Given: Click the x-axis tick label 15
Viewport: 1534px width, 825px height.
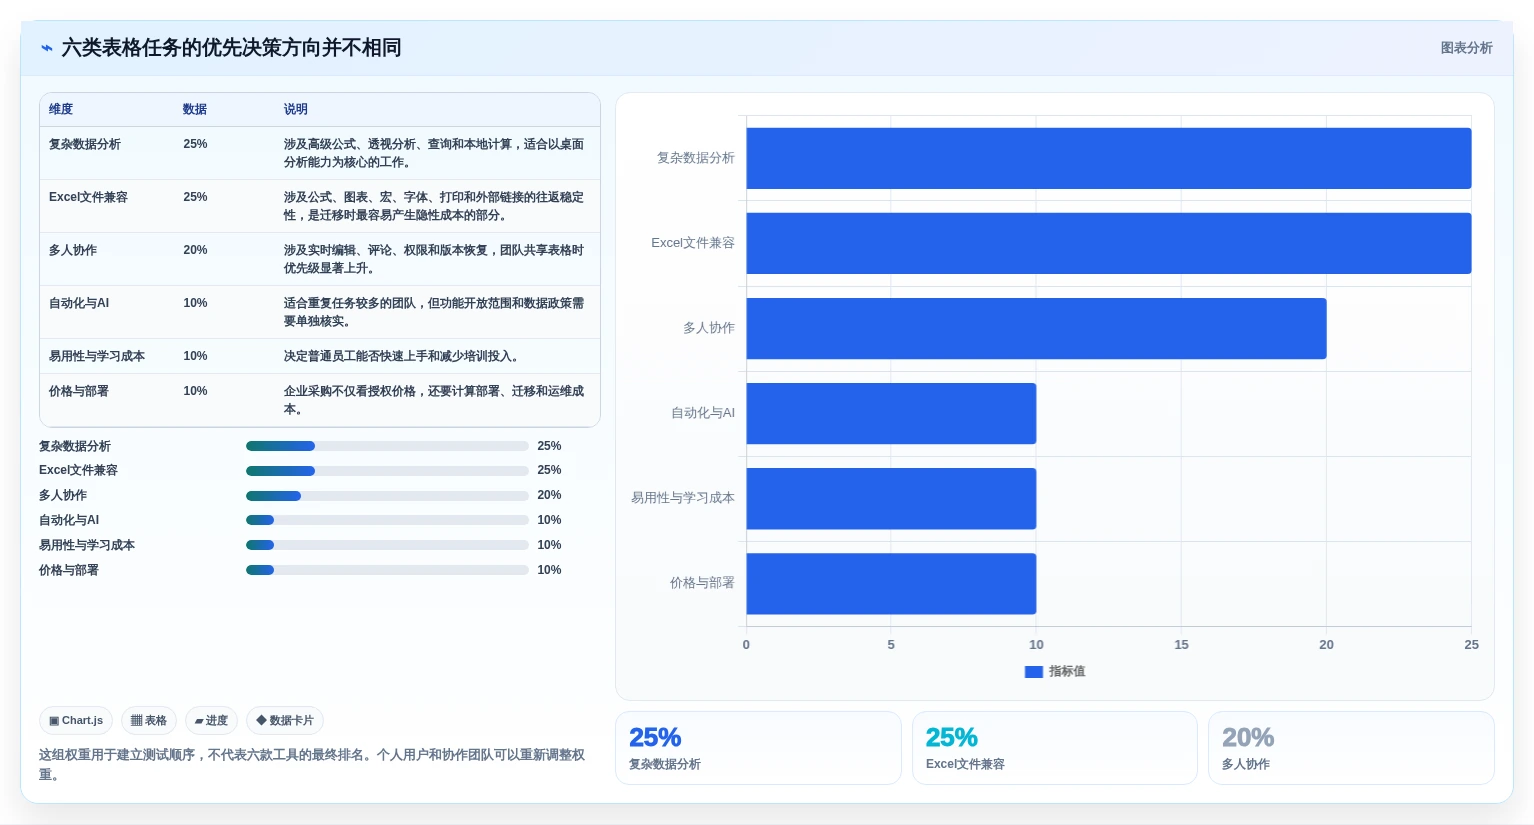Looking at the screenshot, I should tap(1181, 645).
